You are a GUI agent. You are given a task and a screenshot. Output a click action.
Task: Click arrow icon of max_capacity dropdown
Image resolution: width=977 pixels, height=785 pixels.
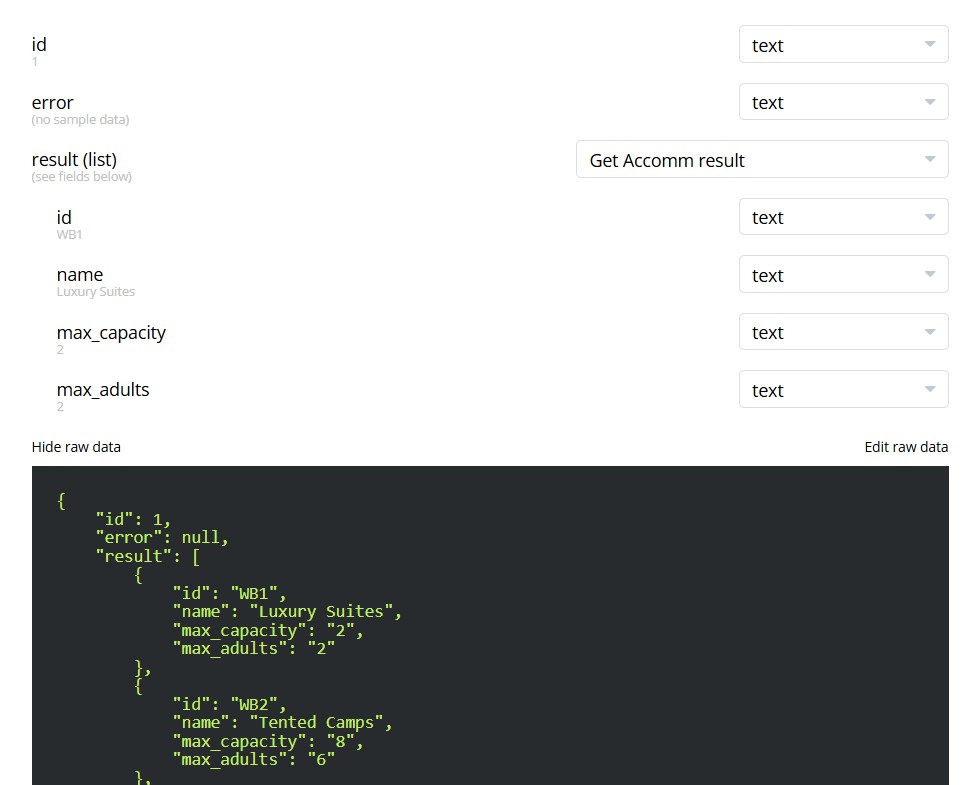coord(930,331)
